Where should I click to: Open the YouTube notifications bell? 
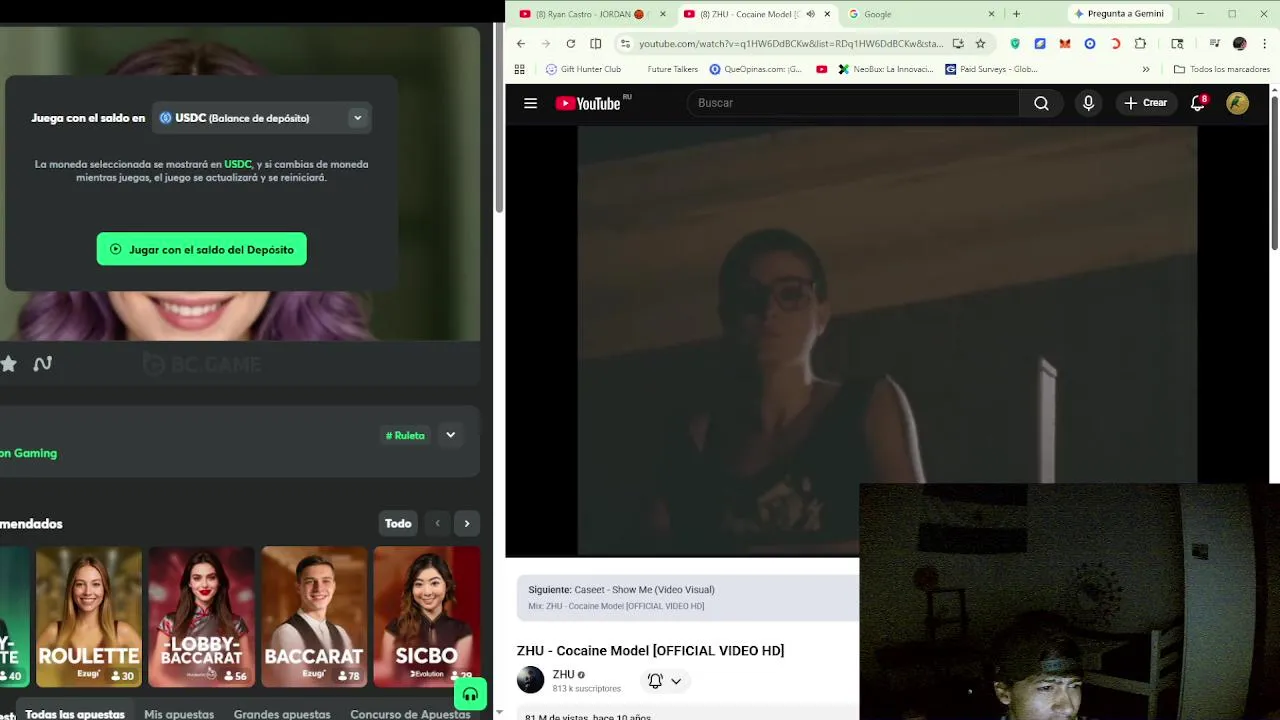(1198, 103)
